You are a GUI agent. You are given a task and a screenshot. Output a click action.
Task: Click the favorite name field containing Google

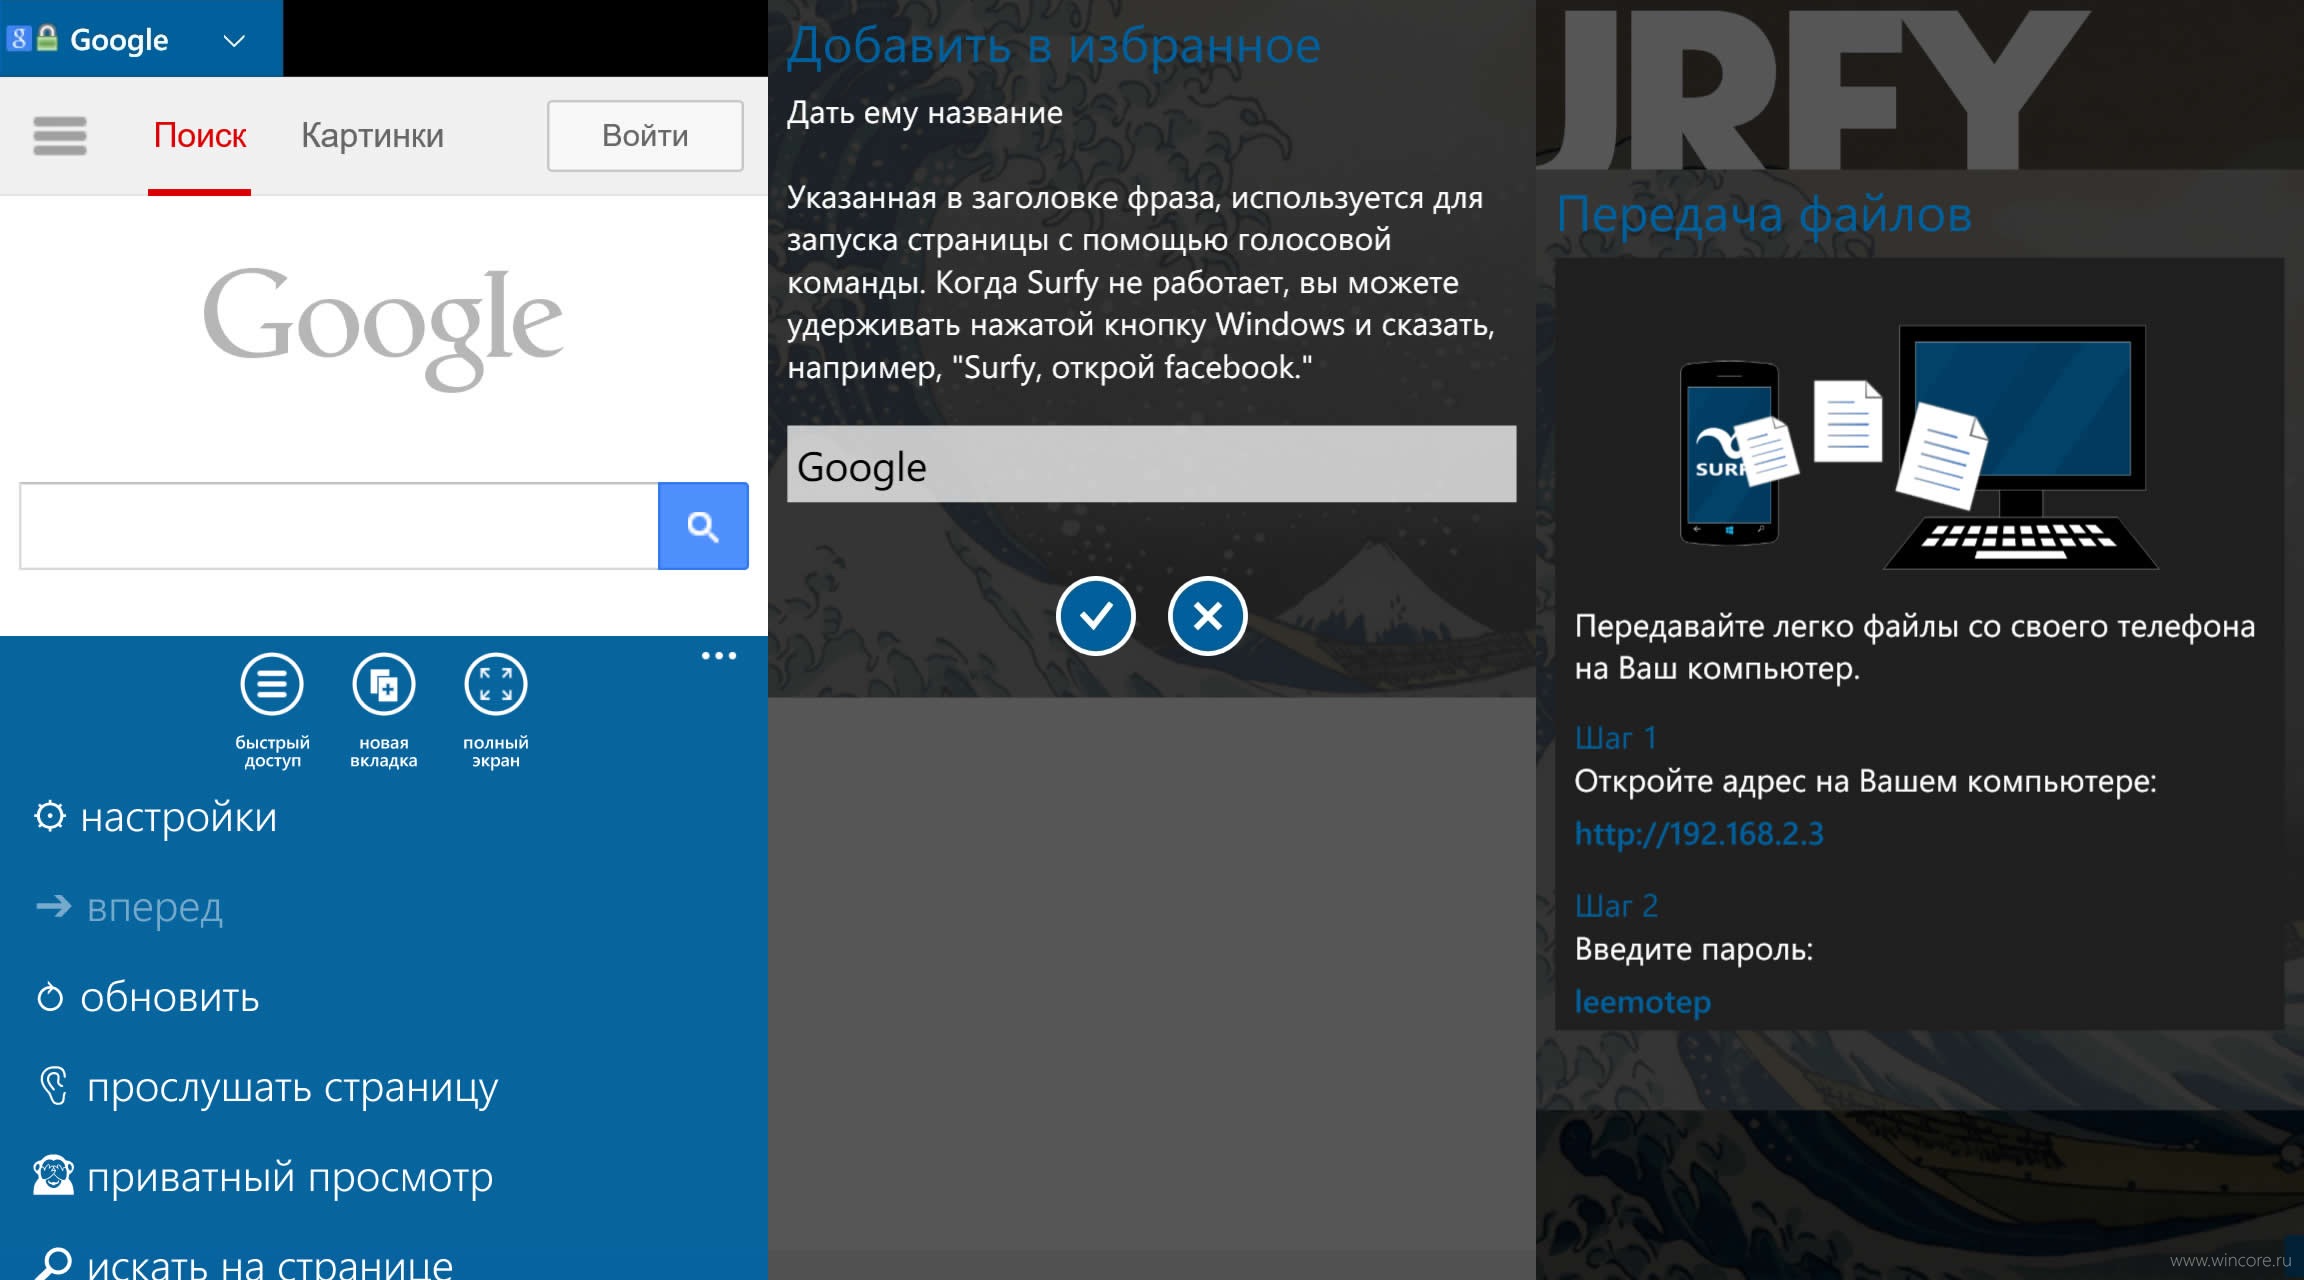(x=1151, y=464)
